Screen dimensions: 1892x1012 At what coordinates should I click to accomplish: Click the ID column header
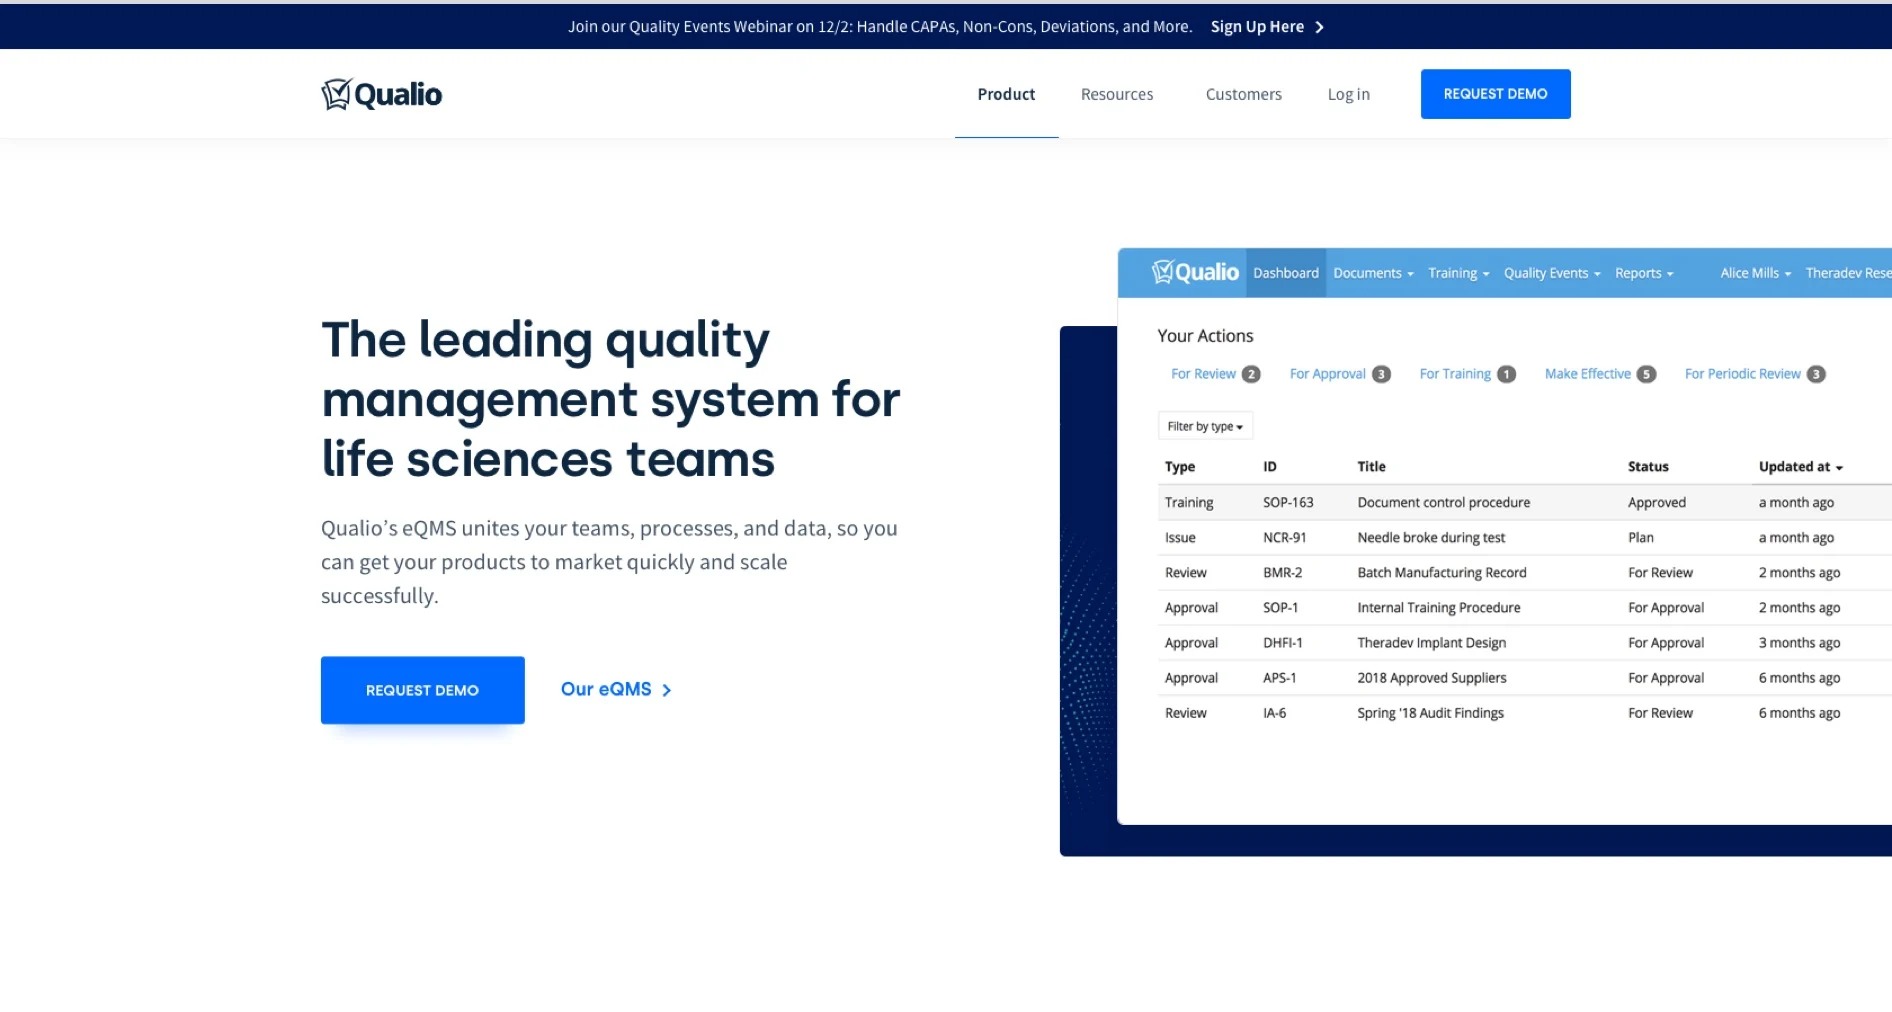click(x=1269, y=467)
